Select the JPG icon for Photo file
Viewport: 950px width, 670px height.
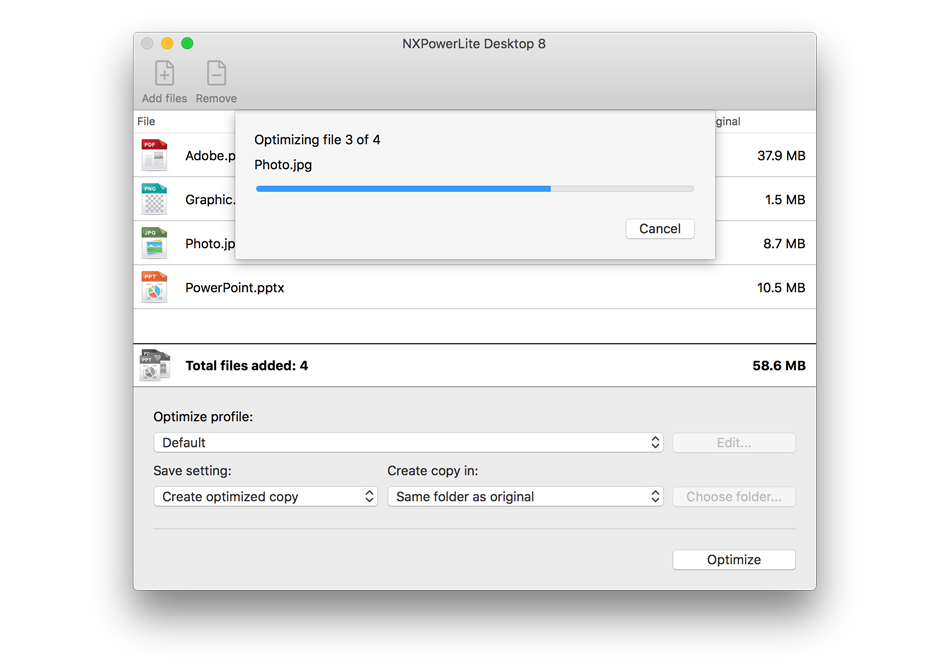click(154, 243)
